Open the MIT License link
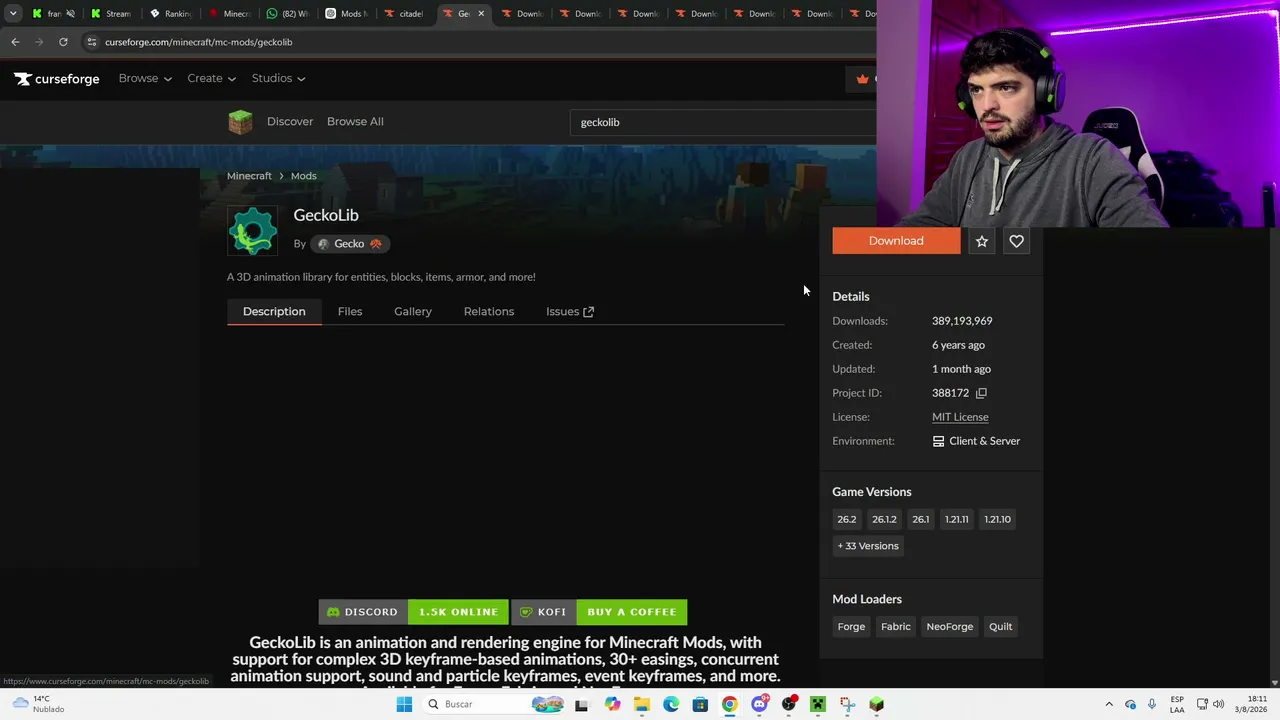The width and height of the screenshot is (1280, 720). click(960, 417)
